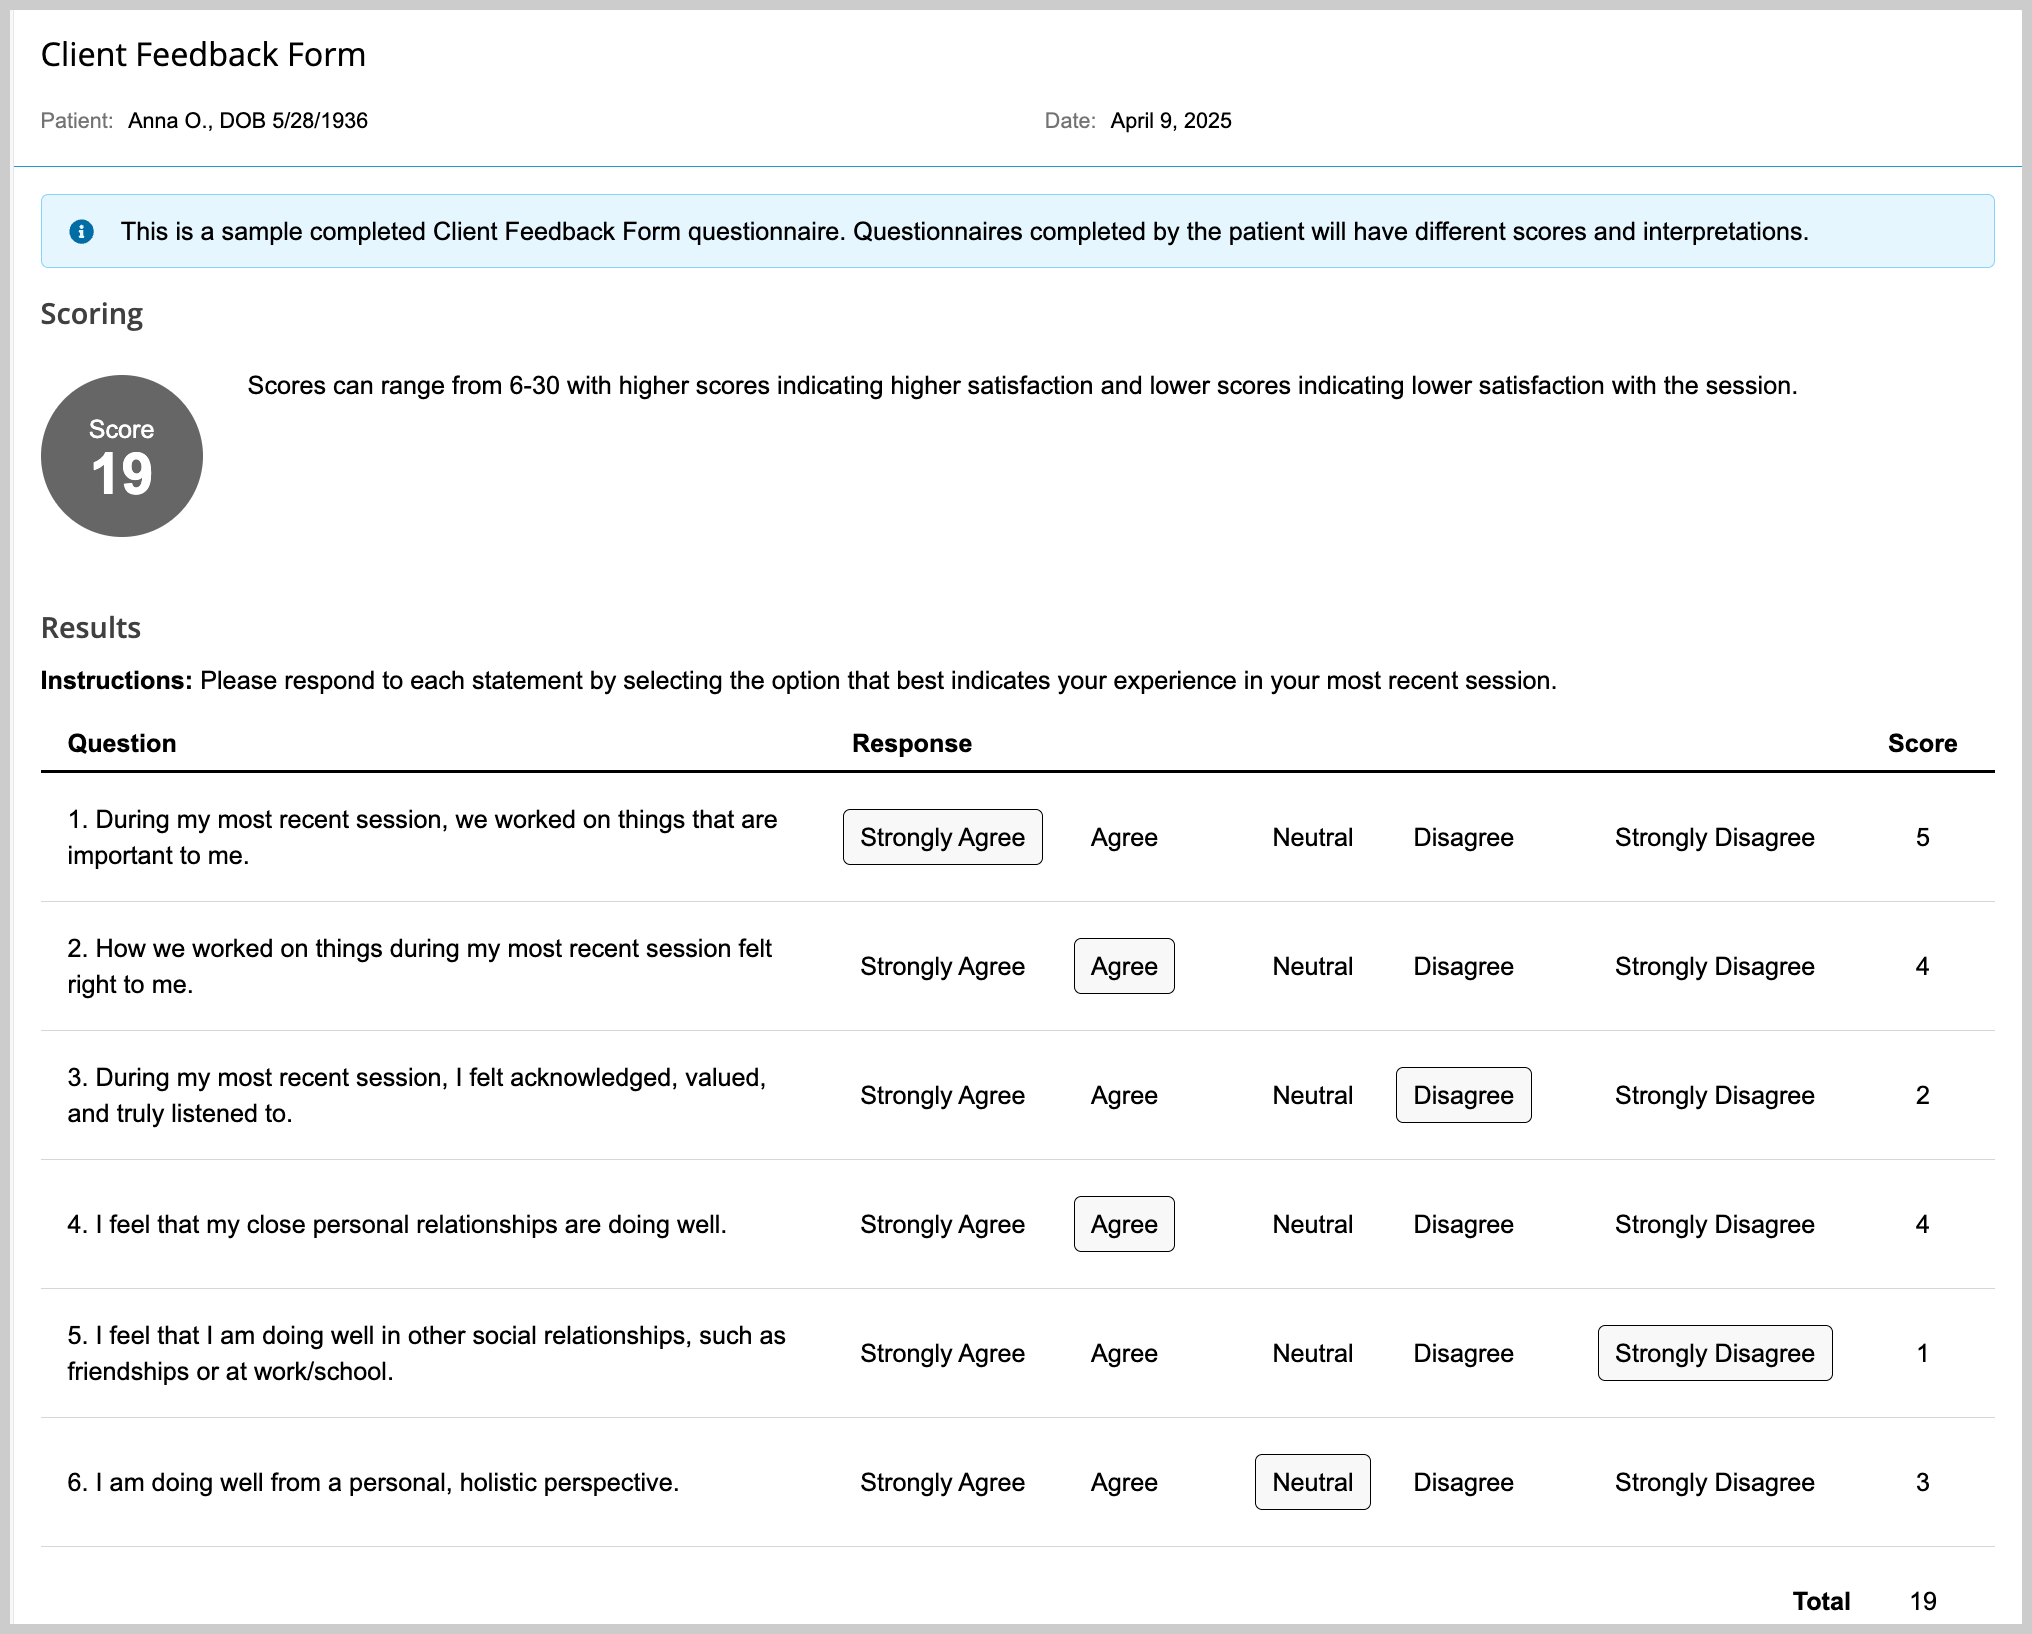Choose Strongly Disagree for question 5
This screenshot has width=2032, height=1634.
1714,1353
